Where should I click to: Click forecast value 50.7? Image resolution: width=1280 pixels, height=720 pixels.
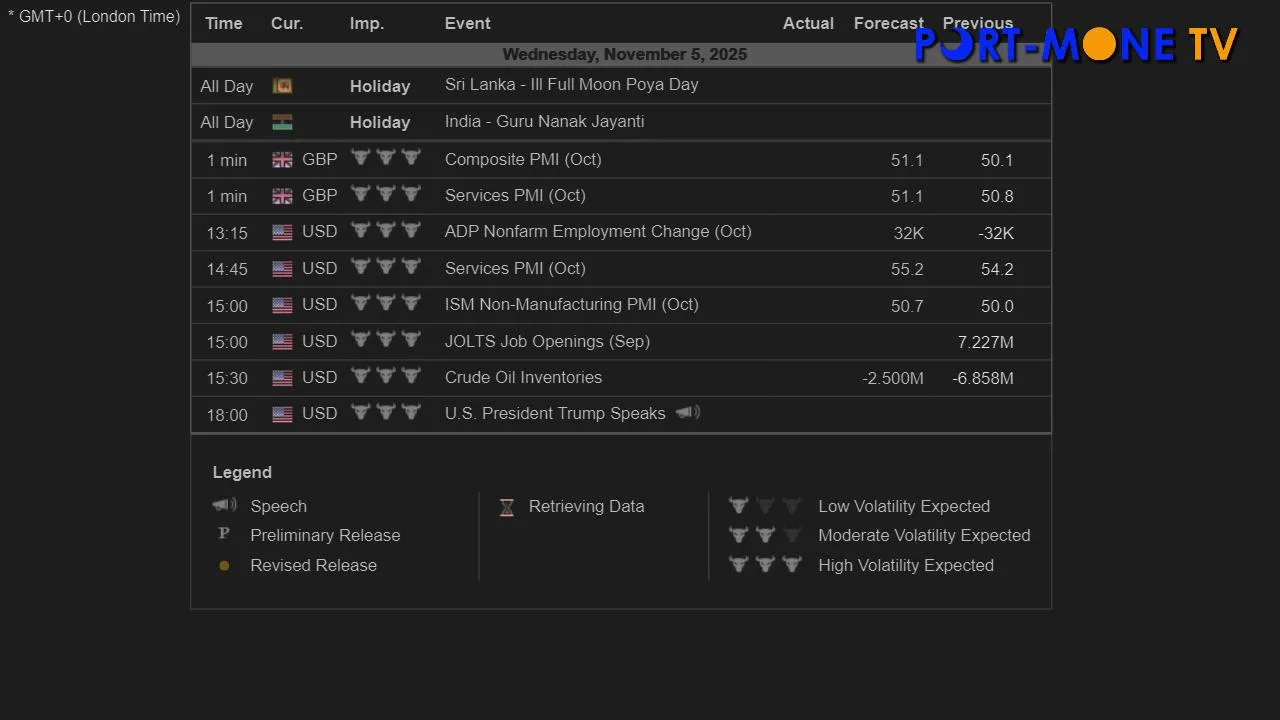click(907, 306)
